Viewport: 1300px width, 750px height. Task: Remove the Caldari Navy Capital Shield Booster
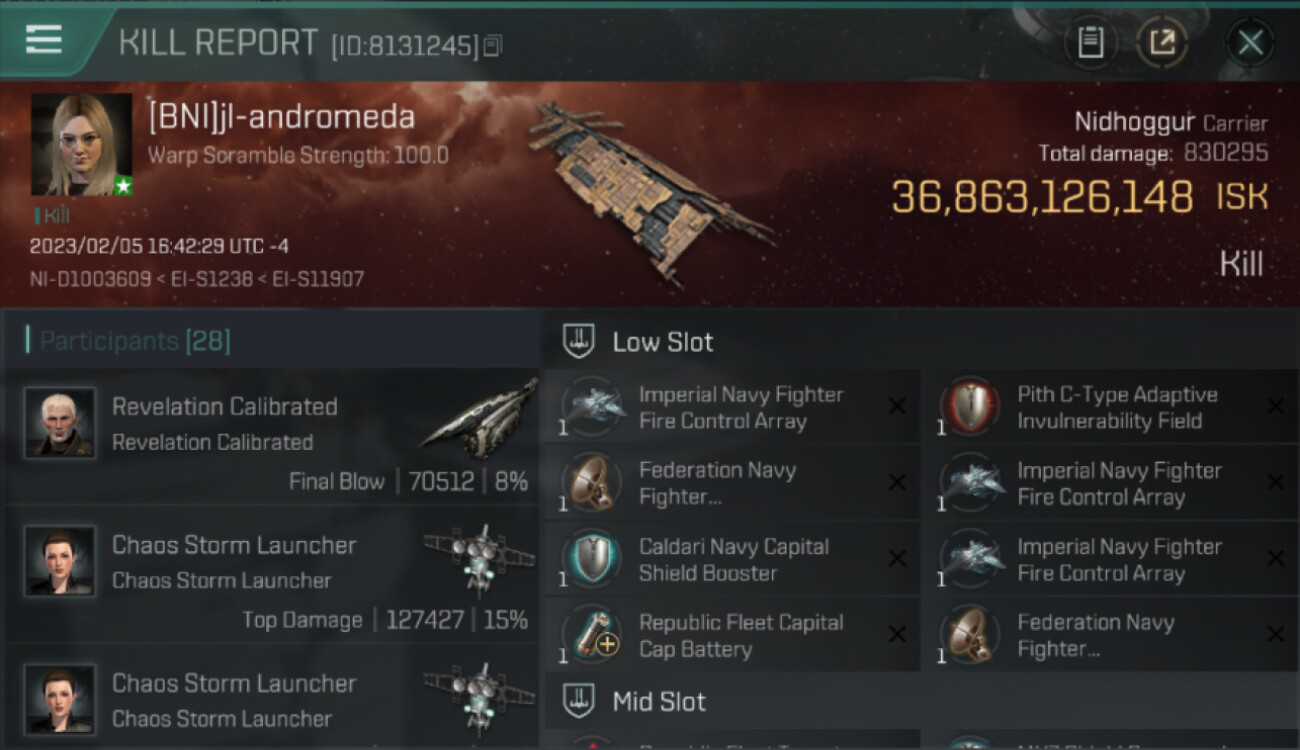[x=897, y=558]
